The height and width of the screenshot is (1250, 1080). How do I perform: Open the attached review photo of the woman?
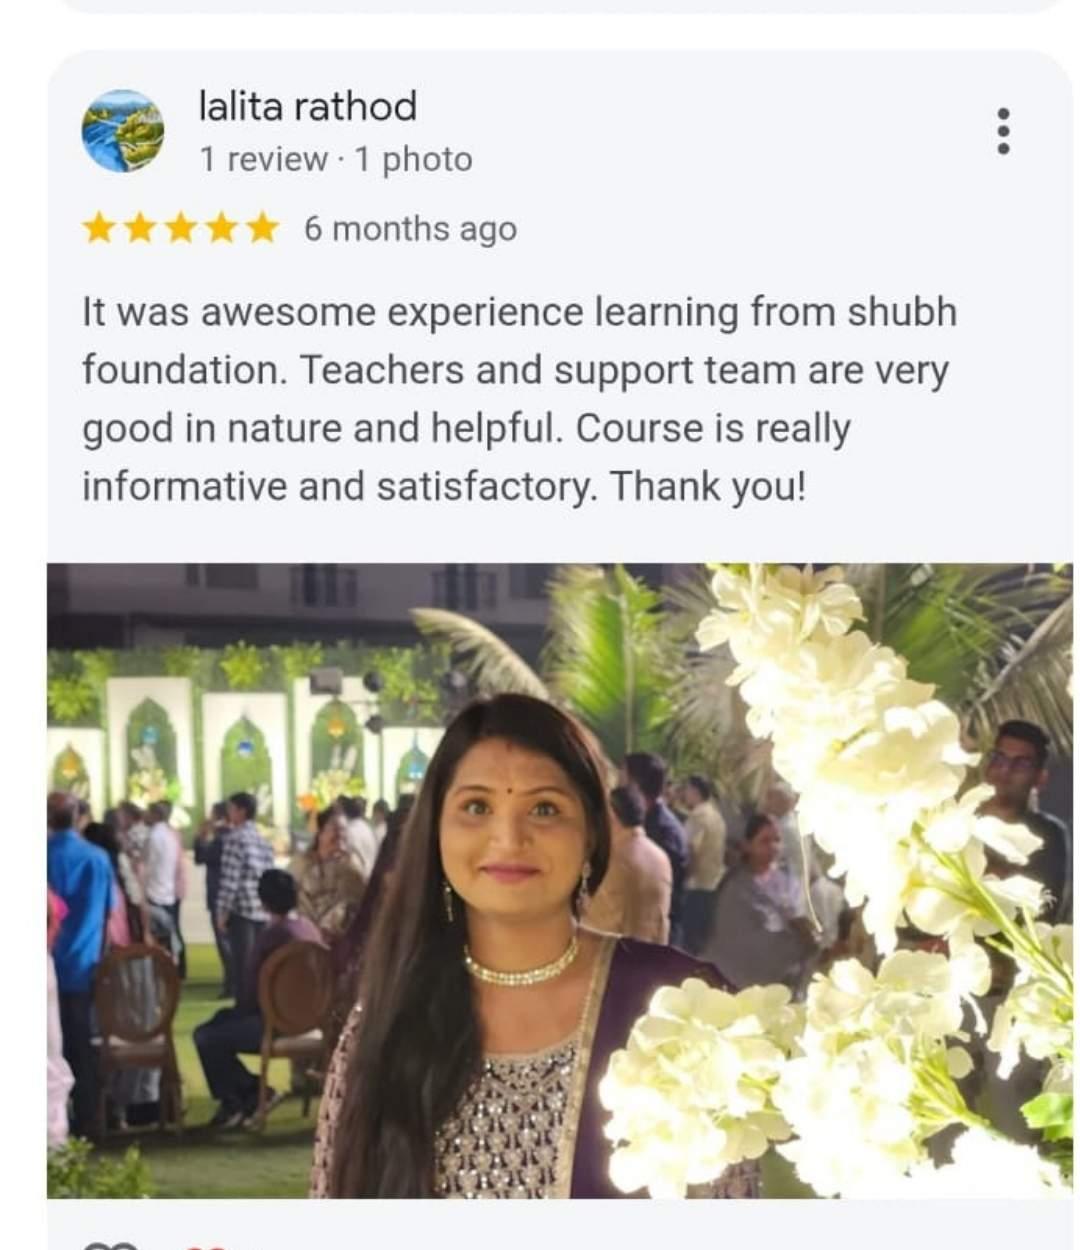pyautogui.click(x=559, y=880)
